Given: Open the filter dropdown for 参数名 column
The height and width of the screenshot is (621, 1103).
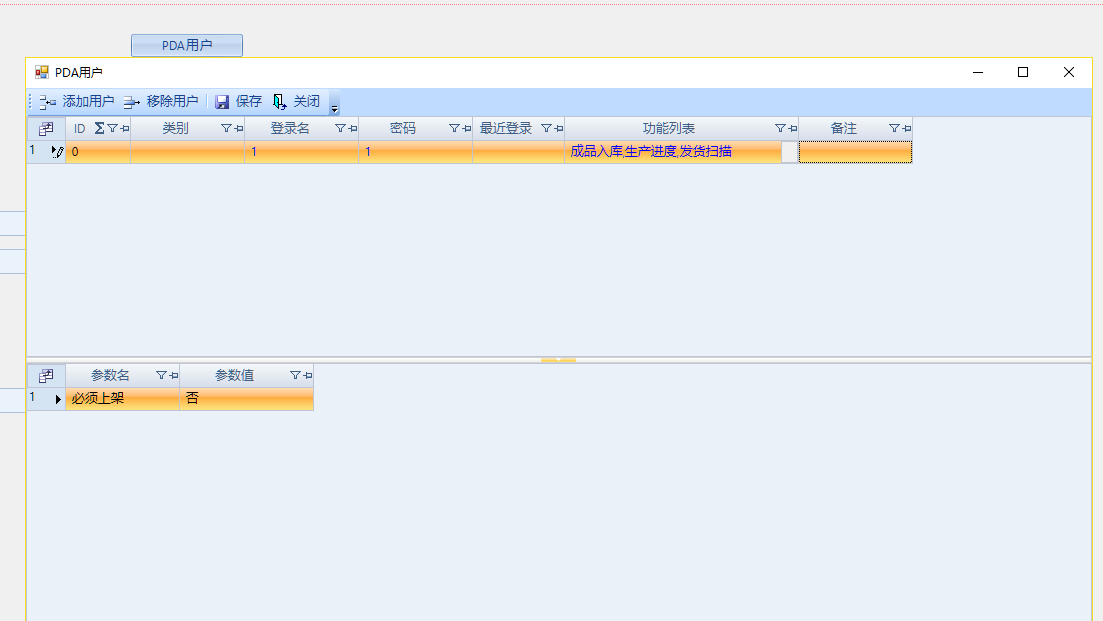Looking at the screenshot, I should (161, 376).
